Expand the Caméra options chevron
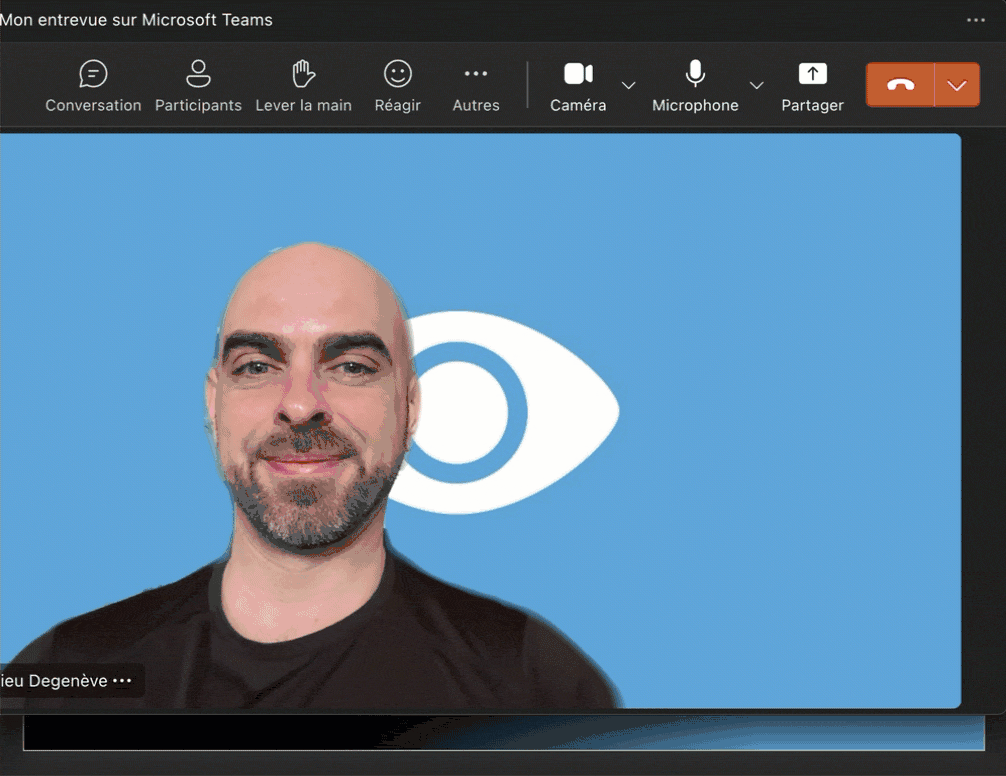The width and height of the screenshot is (1006, 776). coord(628,85)
